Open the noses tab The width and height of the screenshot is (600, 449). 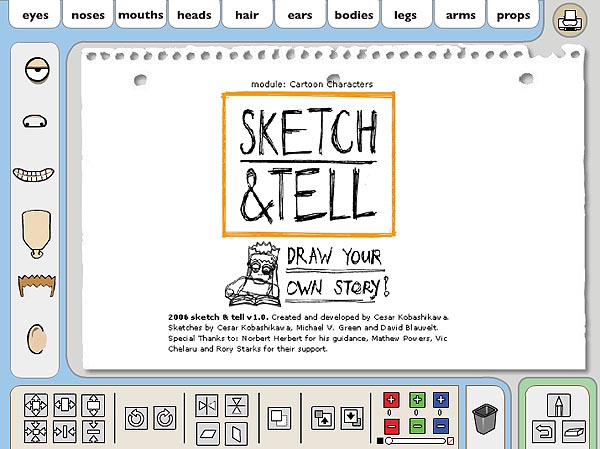tap(88, 15)
